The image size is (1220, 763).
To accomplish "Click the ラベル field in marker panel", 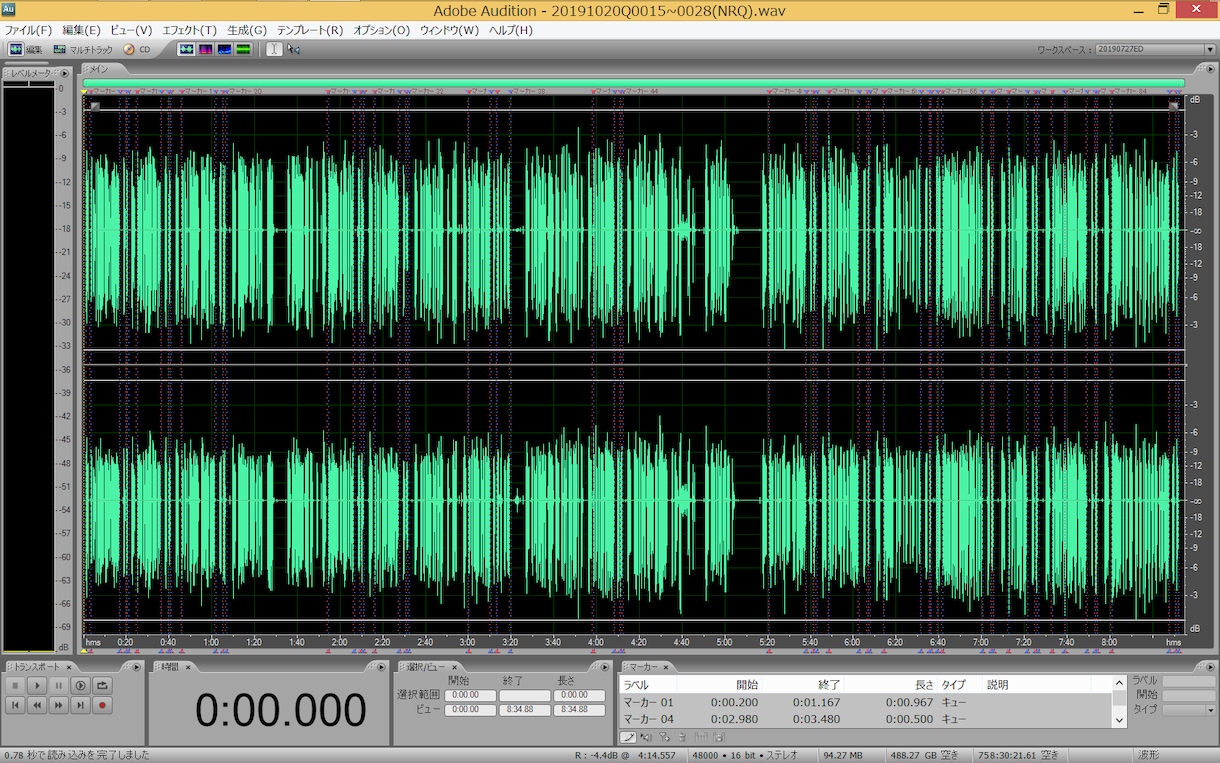I will tap(1190, 681).
